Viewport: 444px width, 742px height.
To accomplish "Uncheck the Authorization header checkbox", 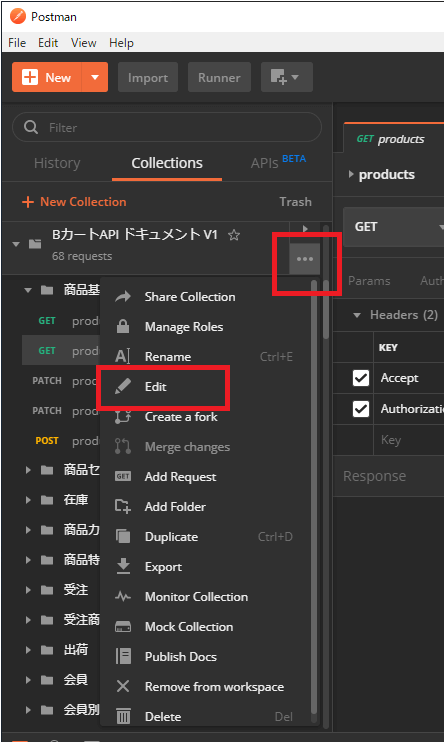I will point(361,408).
